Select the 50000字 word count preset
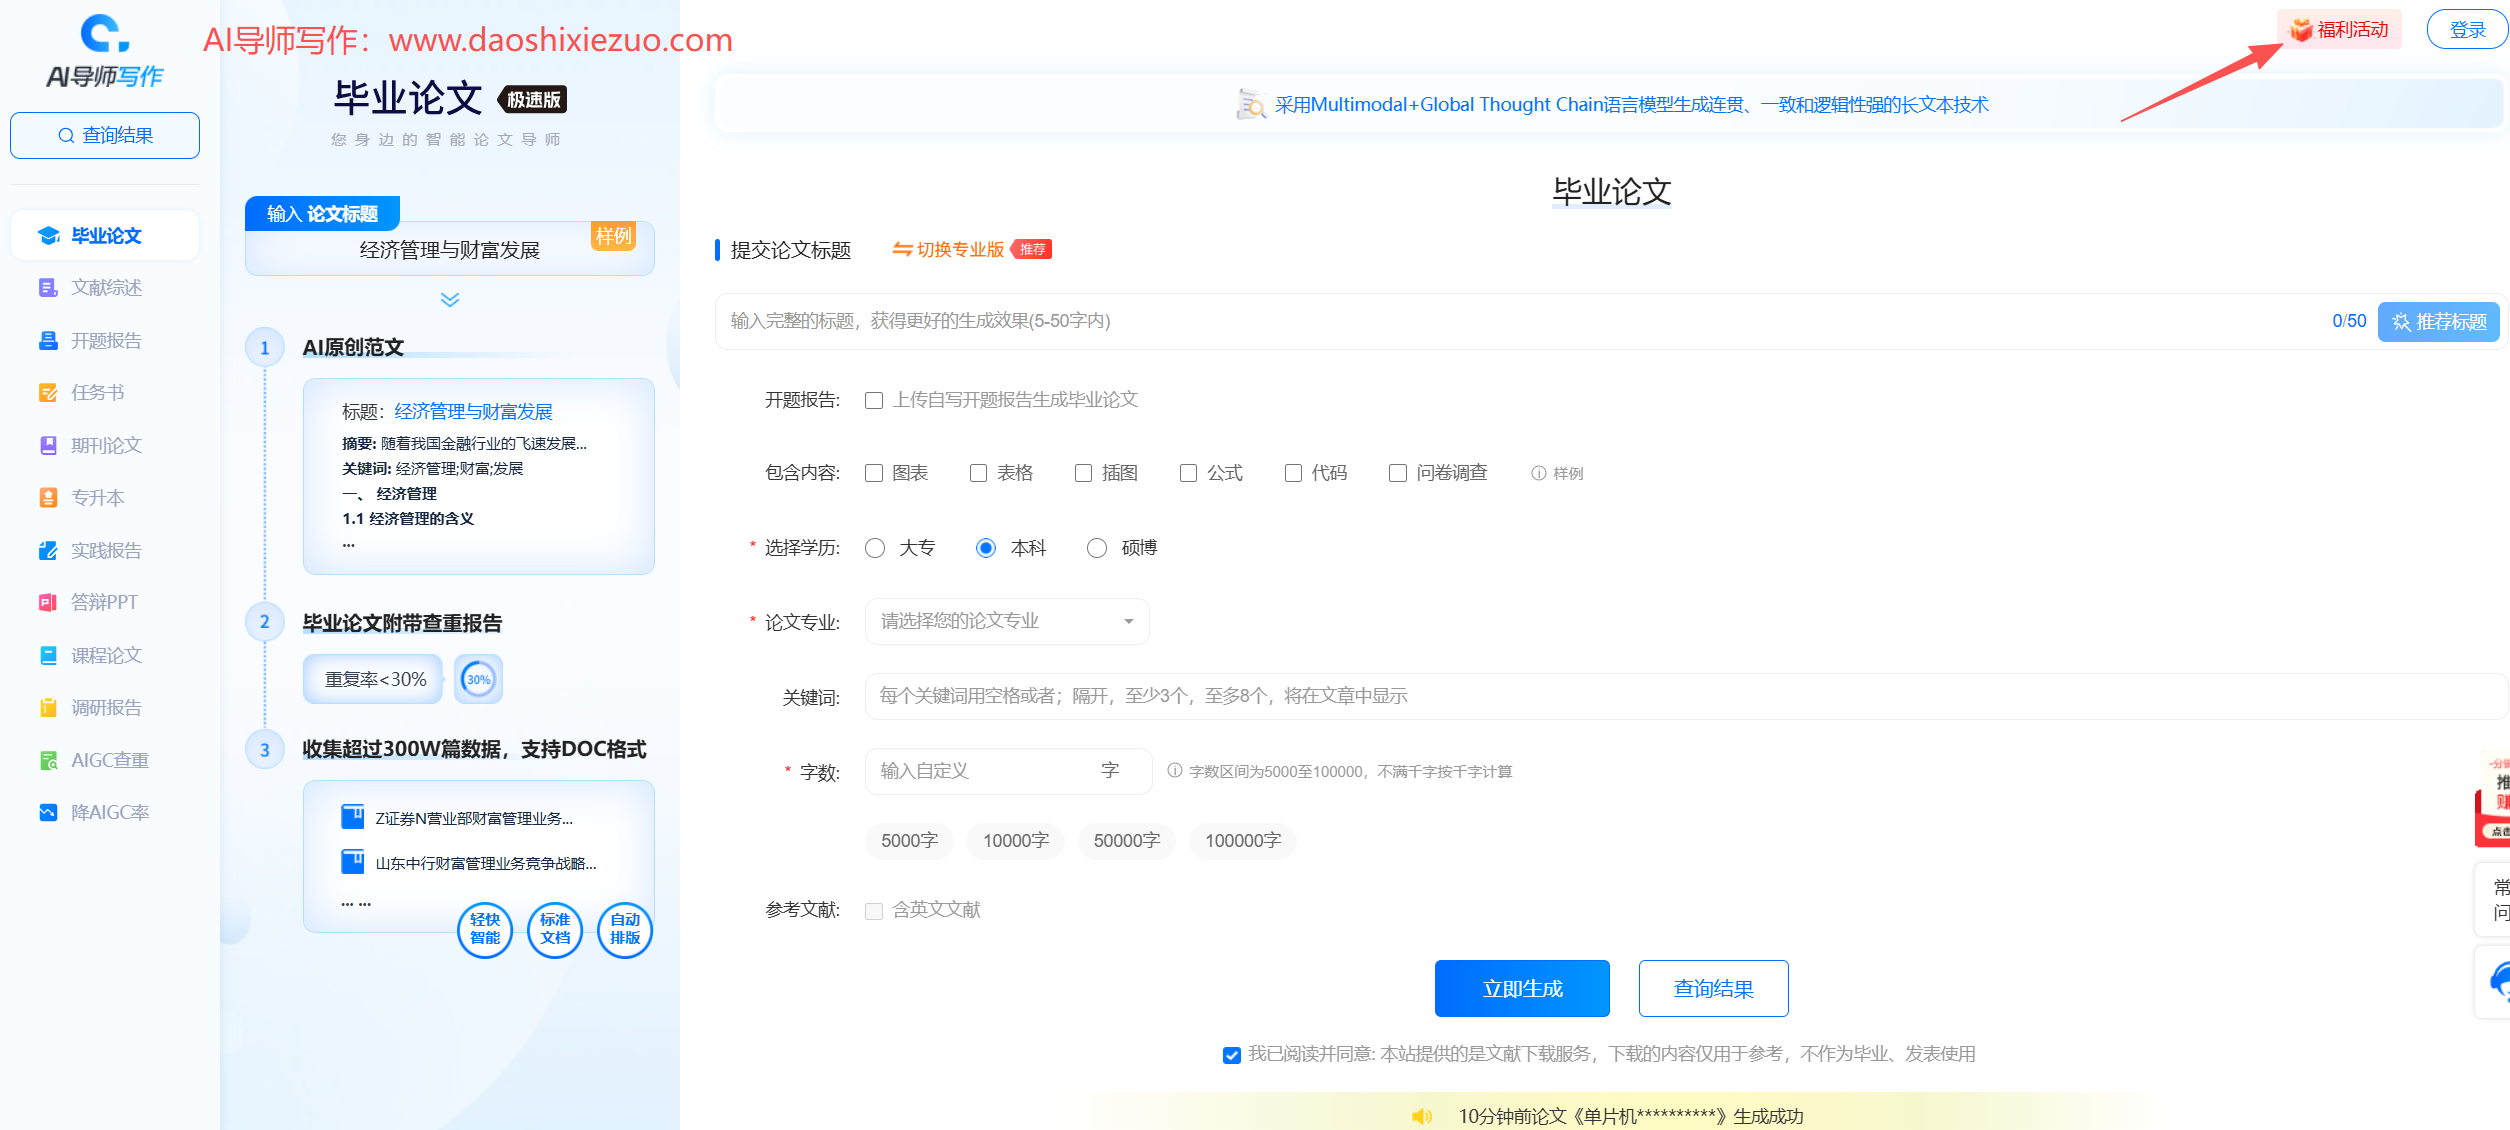This screenshot has width=2510, height=1130. [x=1126, y=840]
